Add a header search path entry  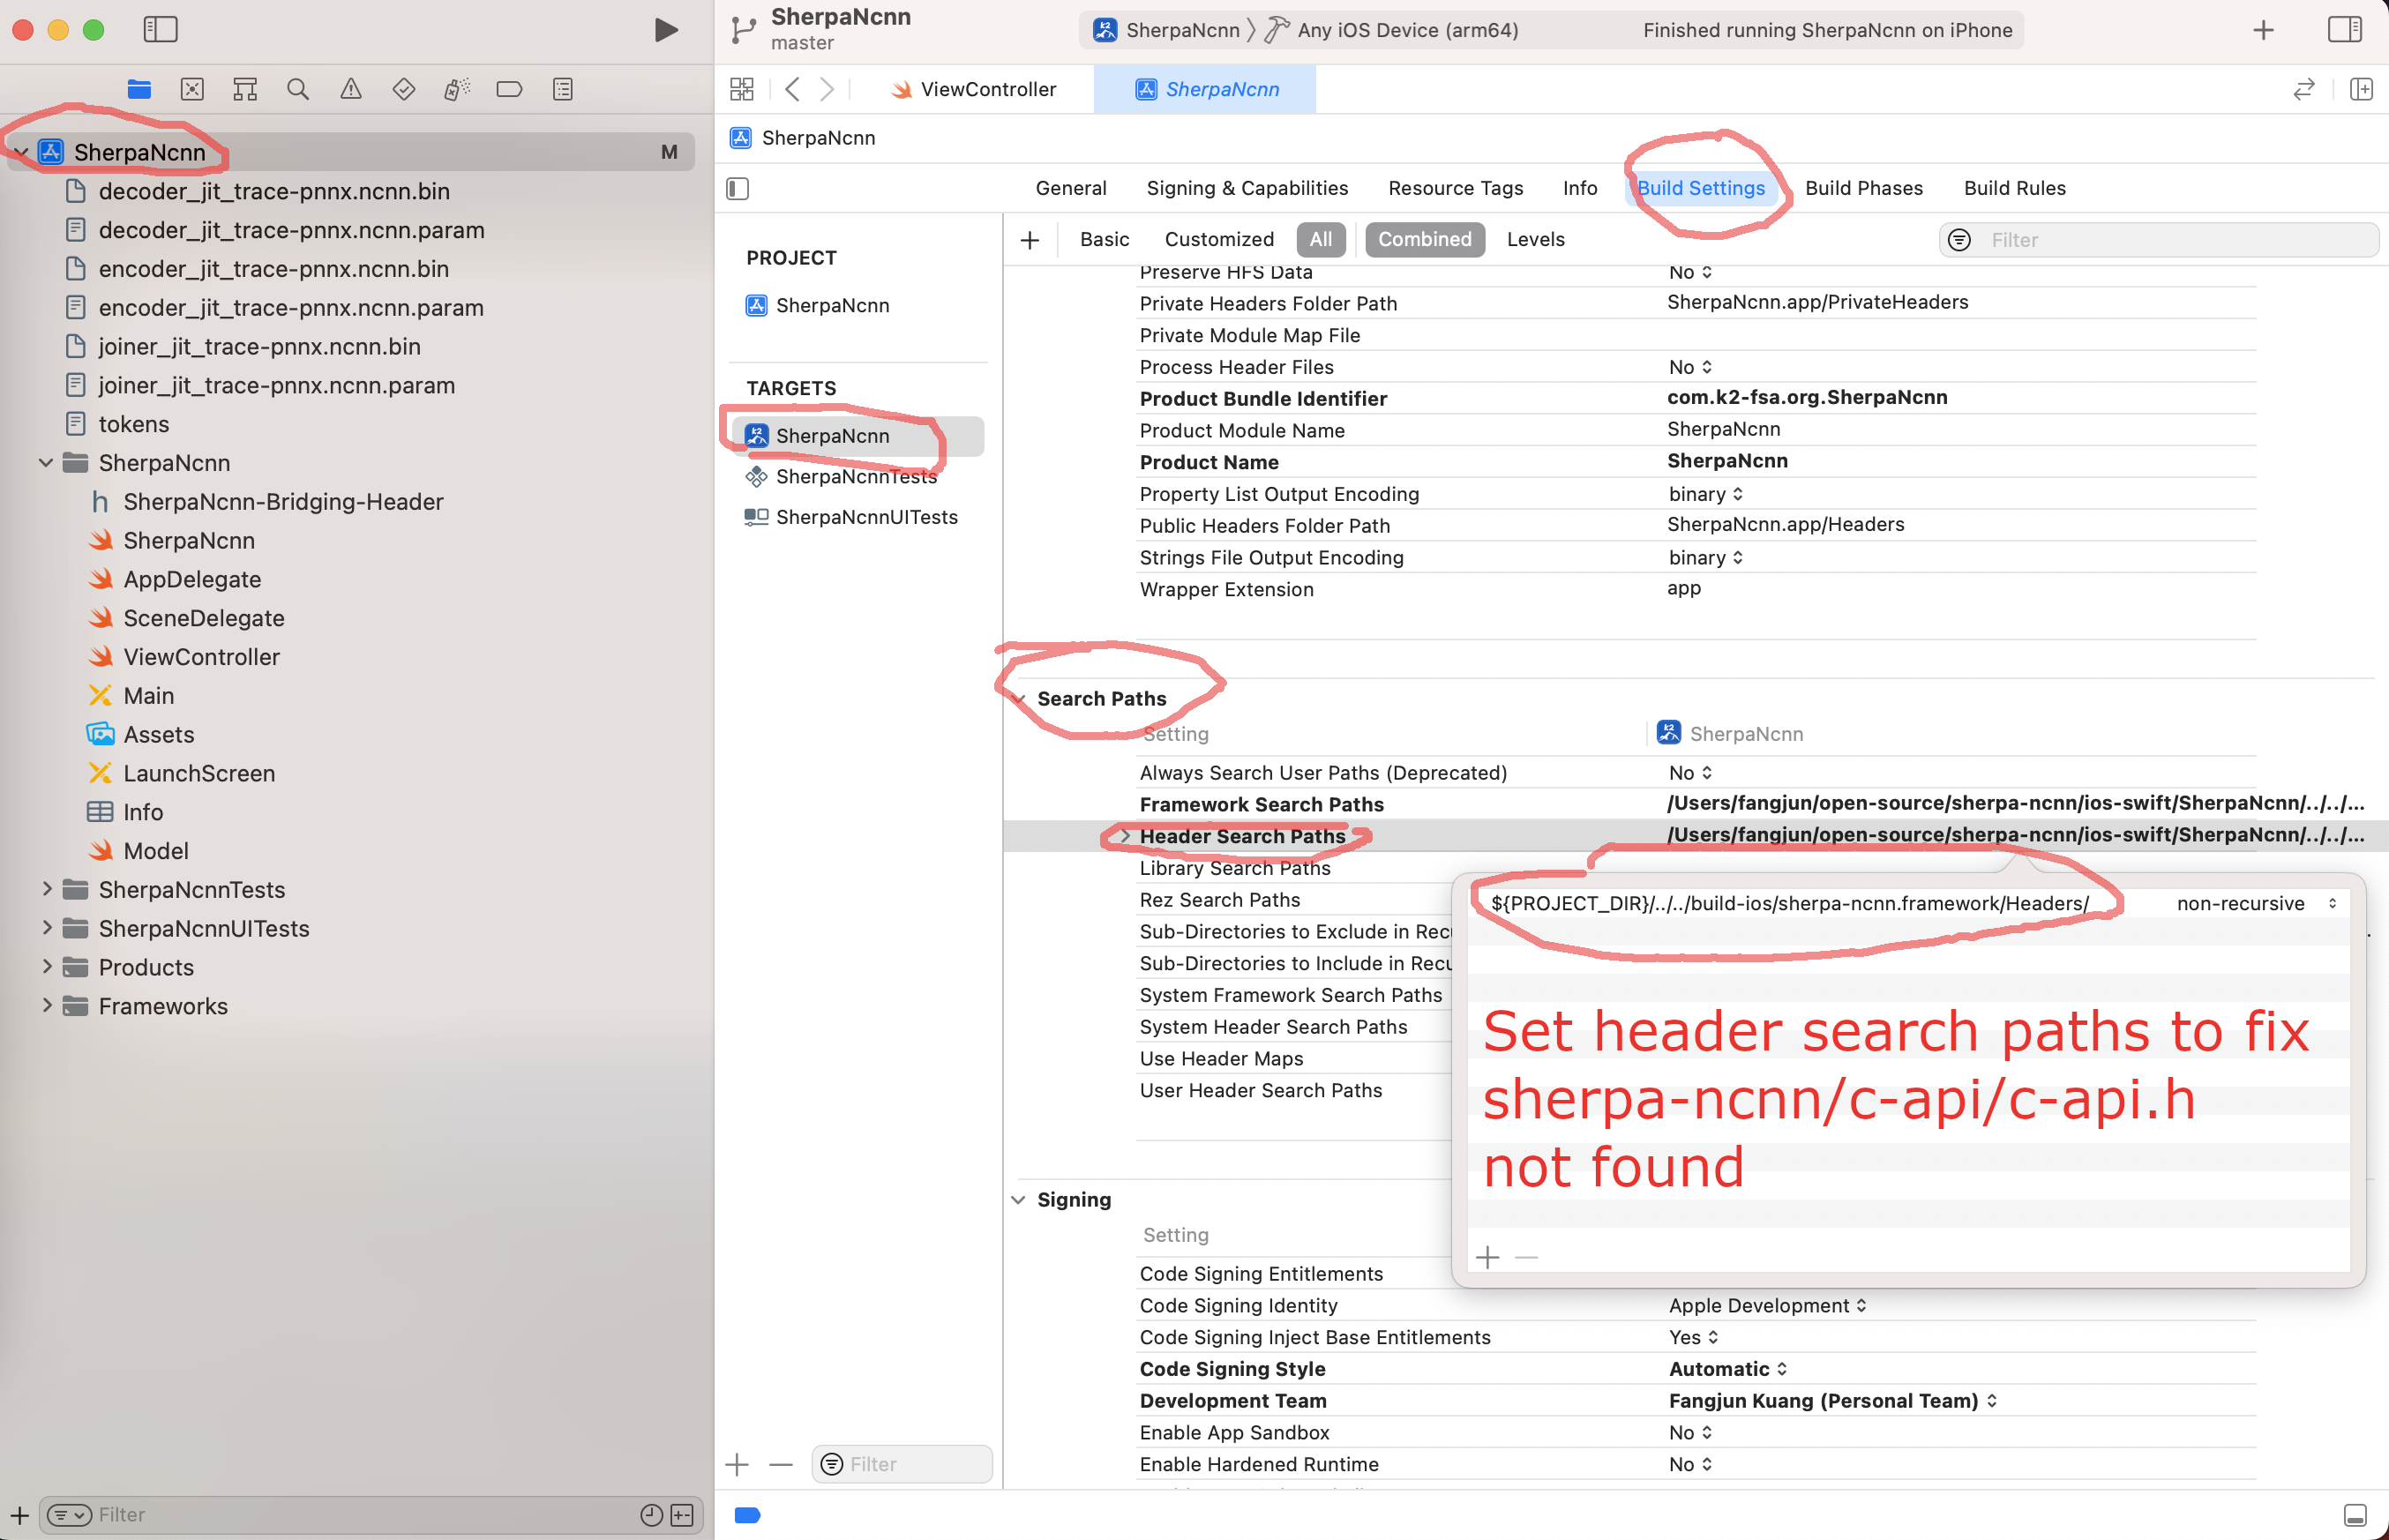(1488, 1257)
